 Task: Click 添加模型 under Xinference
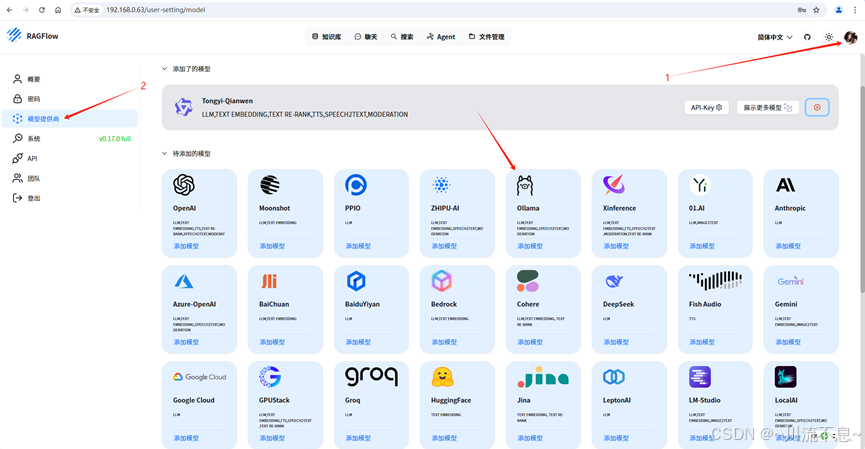click(616, 246)
